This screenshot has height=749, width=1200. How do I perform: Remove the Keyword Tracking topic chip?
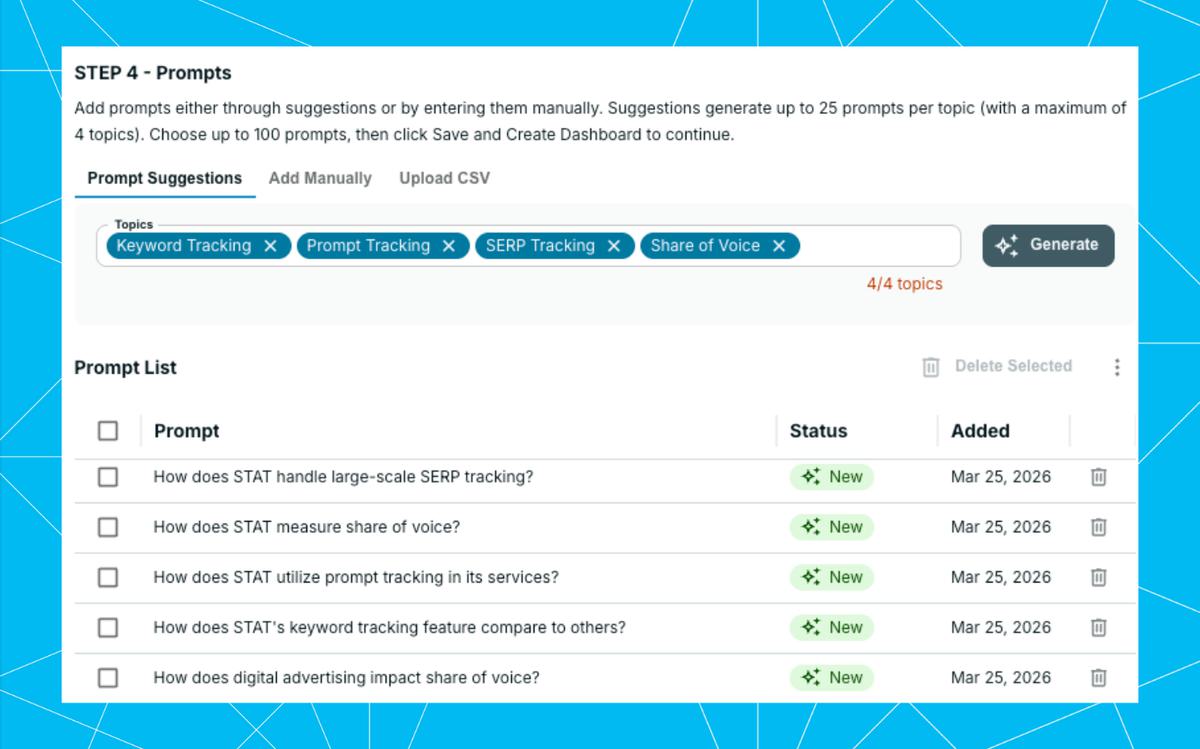click(x=270, y=246)
